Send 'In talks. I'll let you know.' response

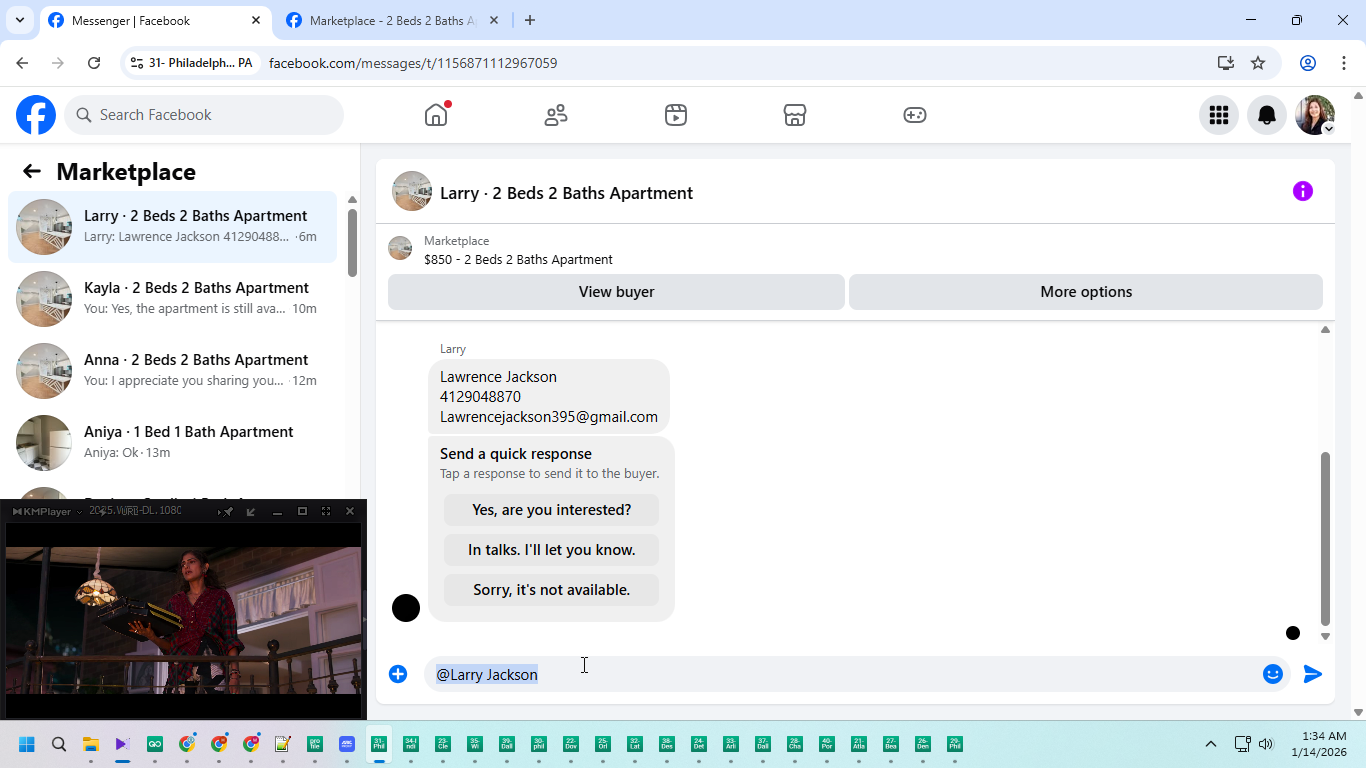tap(552, 550)
